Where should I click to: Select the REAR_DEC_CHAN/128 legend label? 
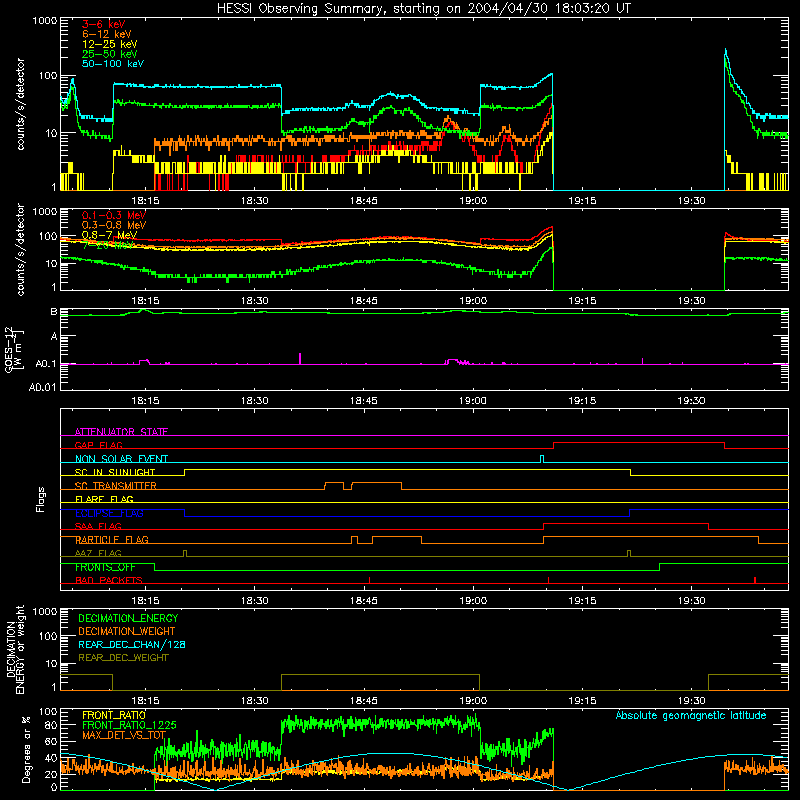click(x=132, y=644)
